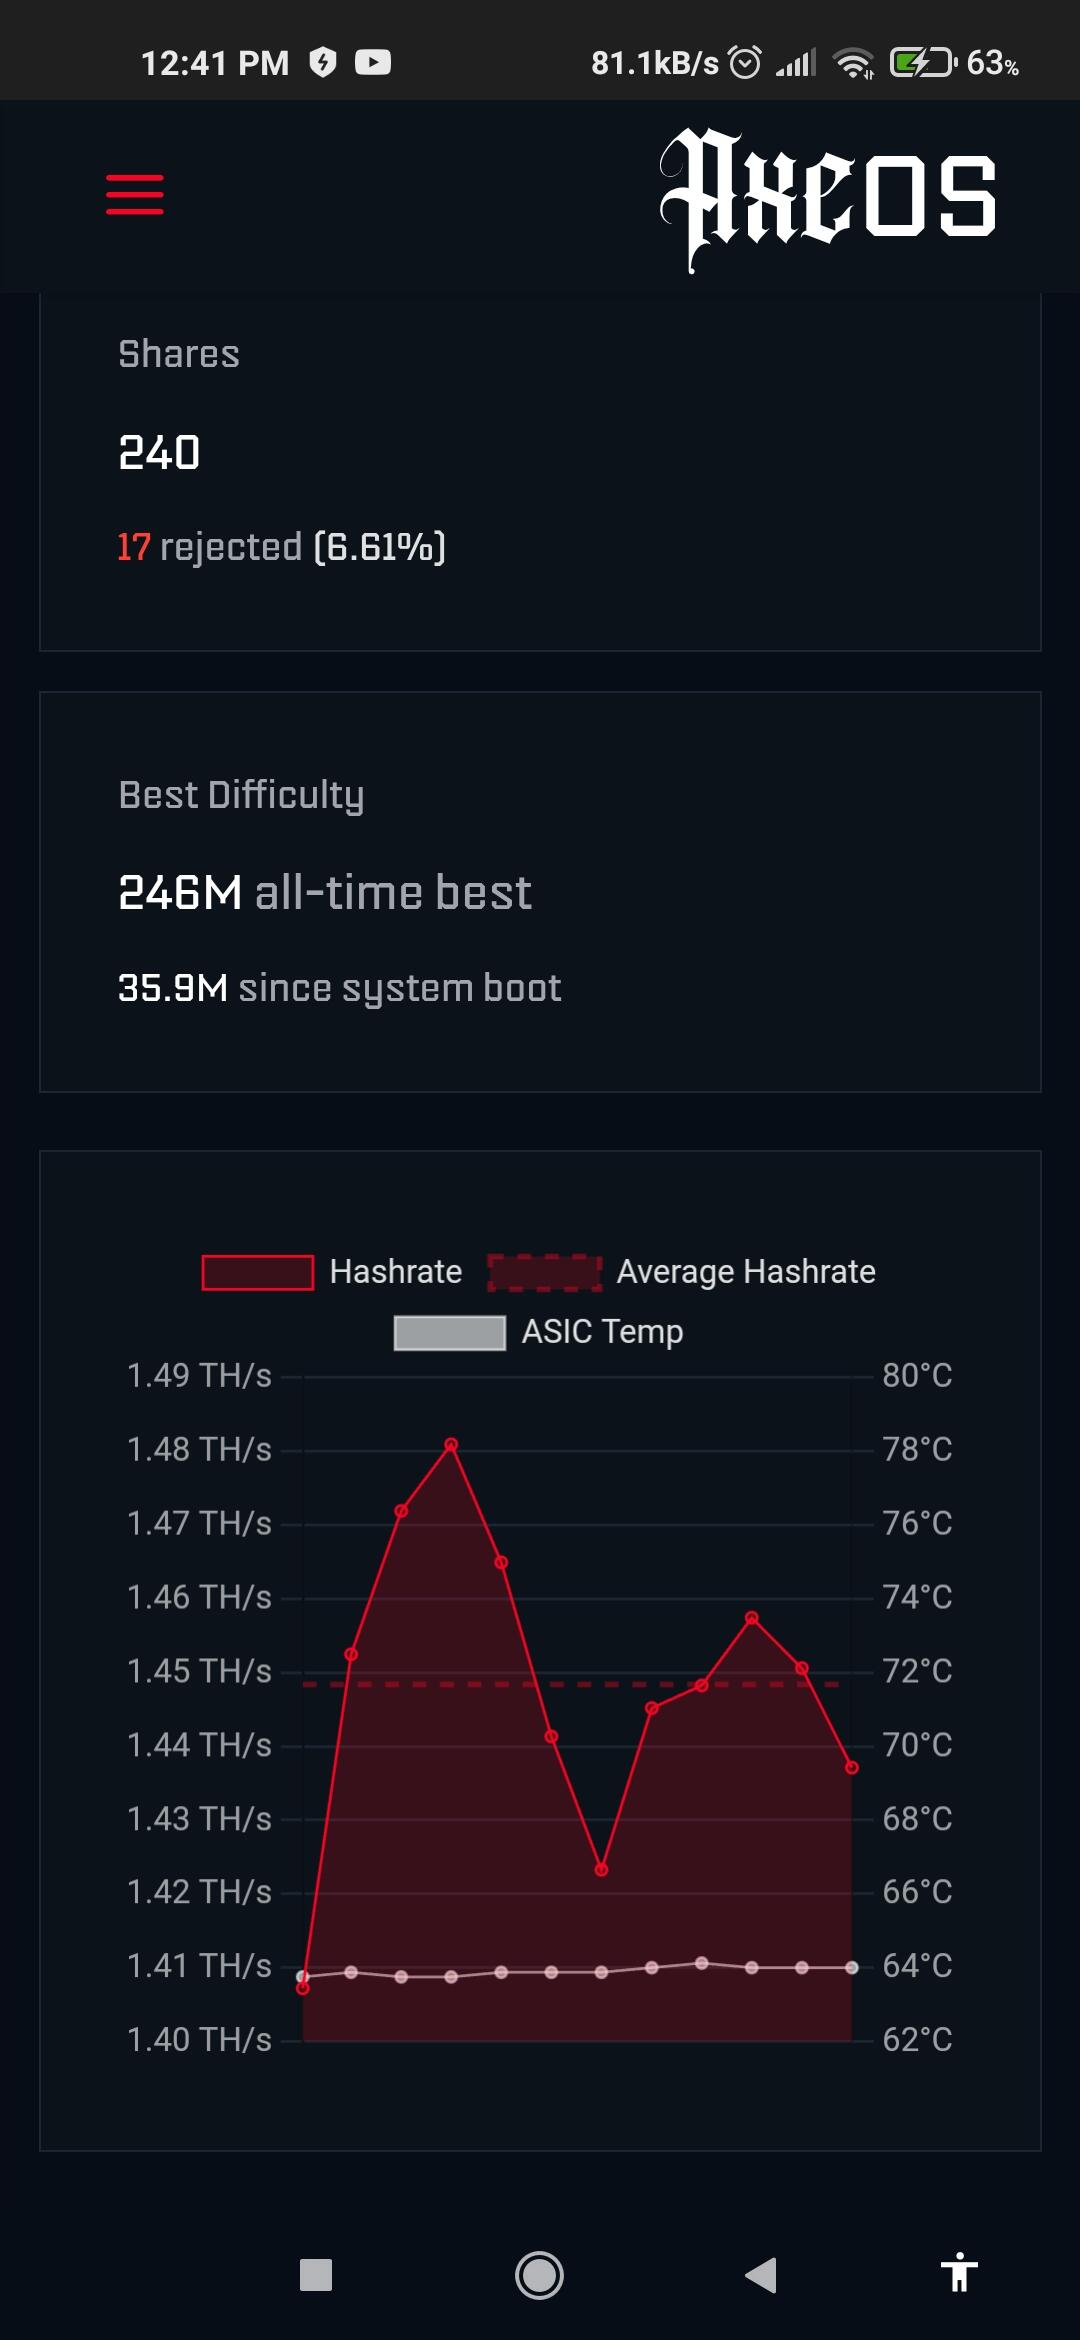Tap the cellular signal bars icon

point(796,63)
